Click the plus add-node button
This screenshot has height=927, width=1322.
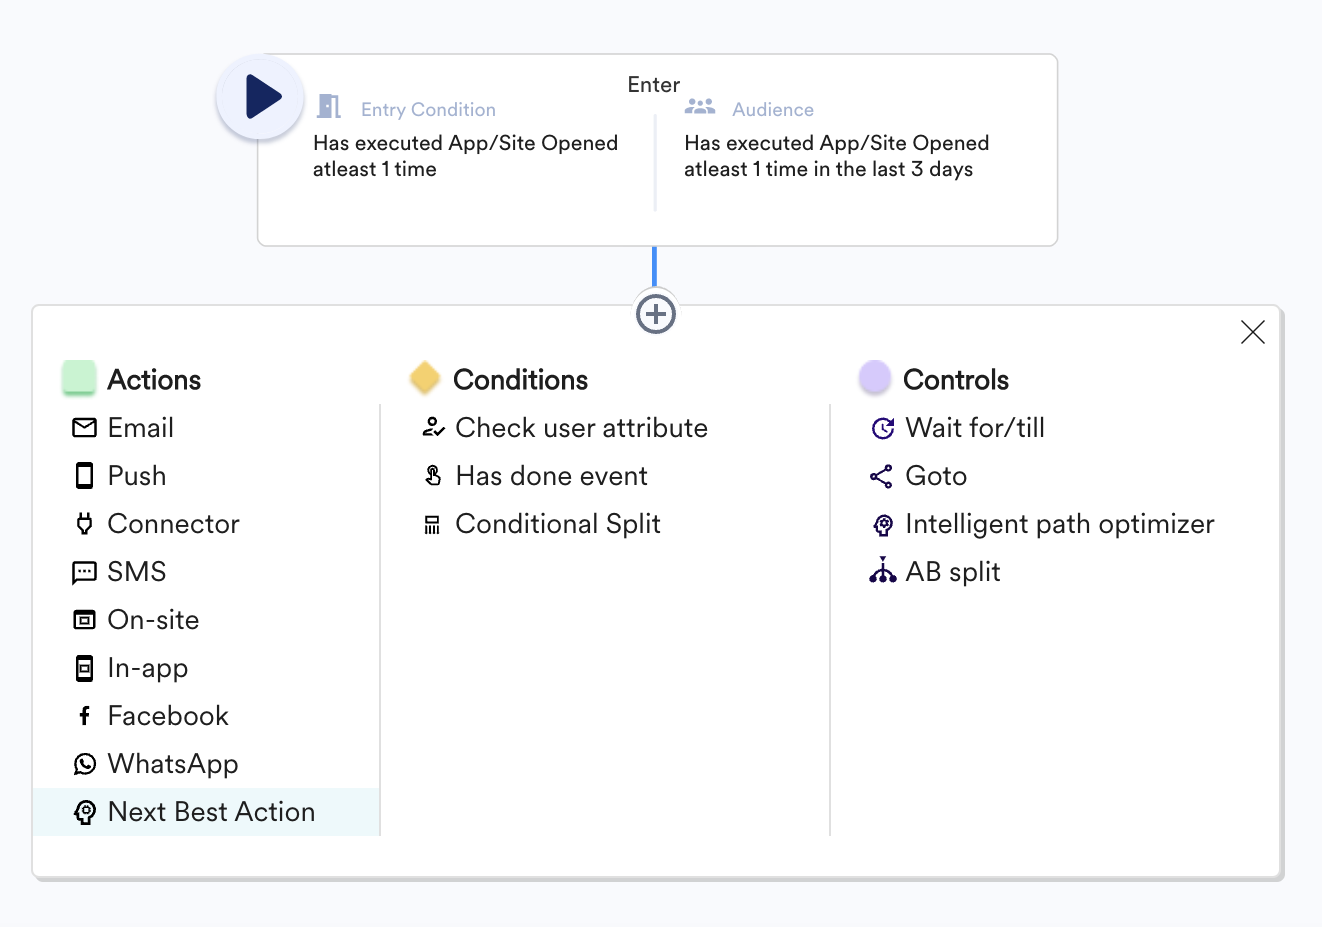656,314
